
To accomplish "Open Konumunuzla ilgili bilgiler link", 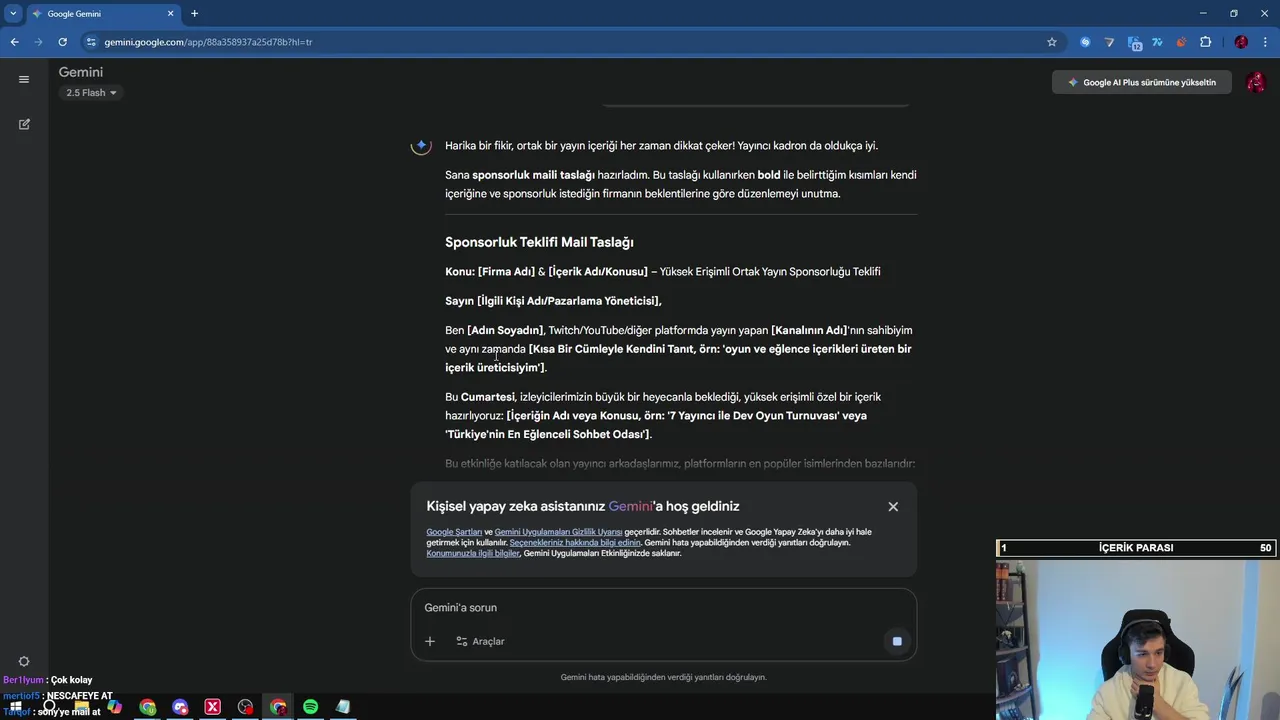I will (473, 553).
